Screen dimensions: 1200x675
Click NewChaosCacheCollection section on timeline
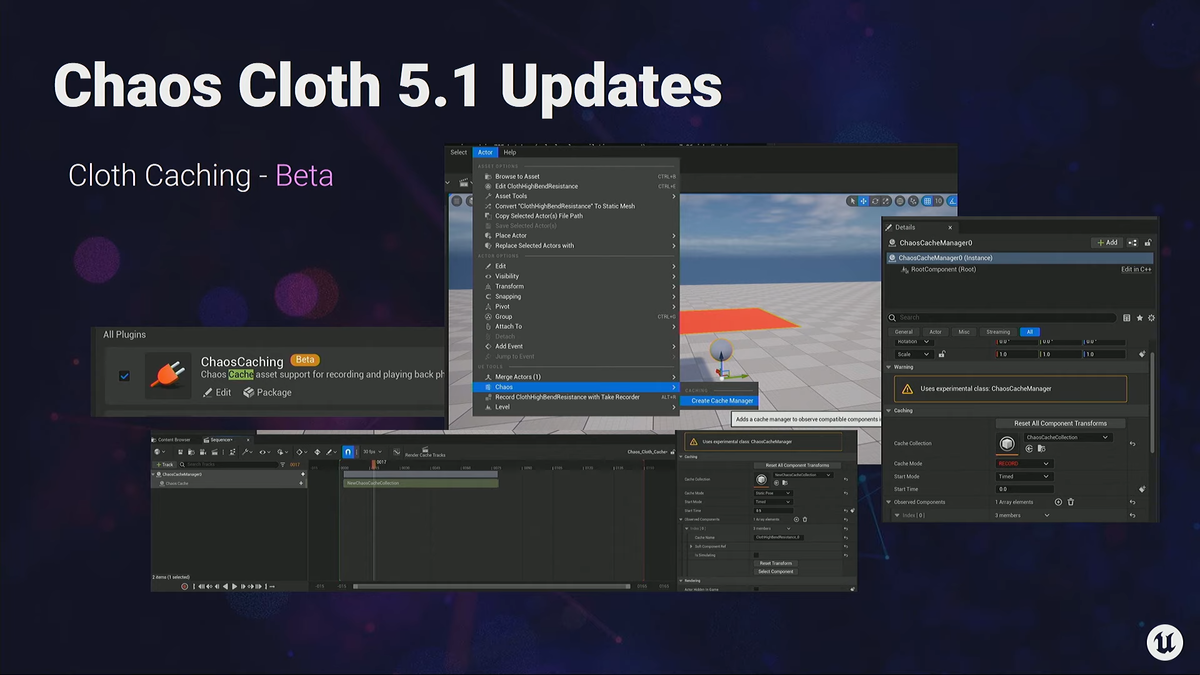tap(420, 483)
